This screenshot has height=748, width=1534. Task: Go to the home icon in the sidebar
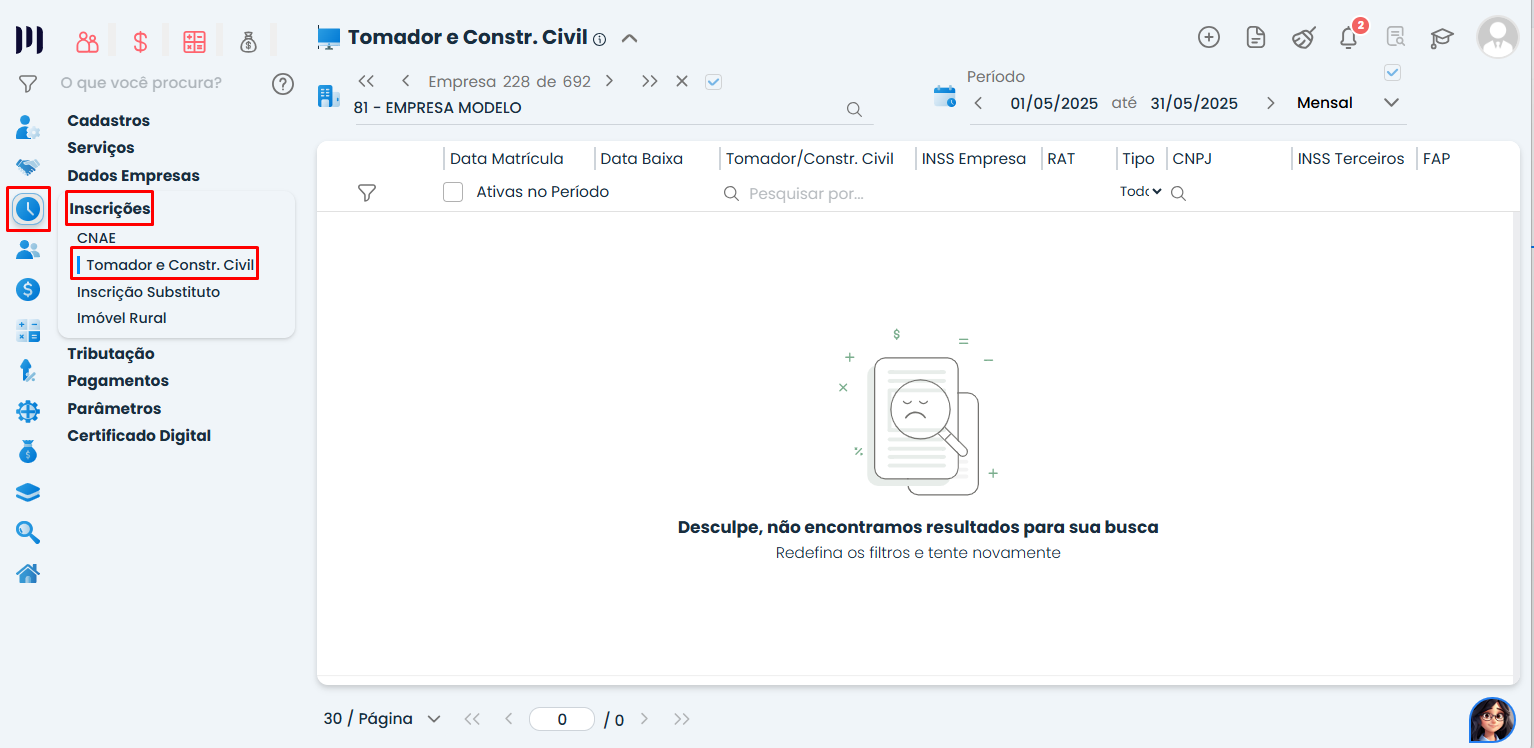pyautogui.click(x=28, y=573)
